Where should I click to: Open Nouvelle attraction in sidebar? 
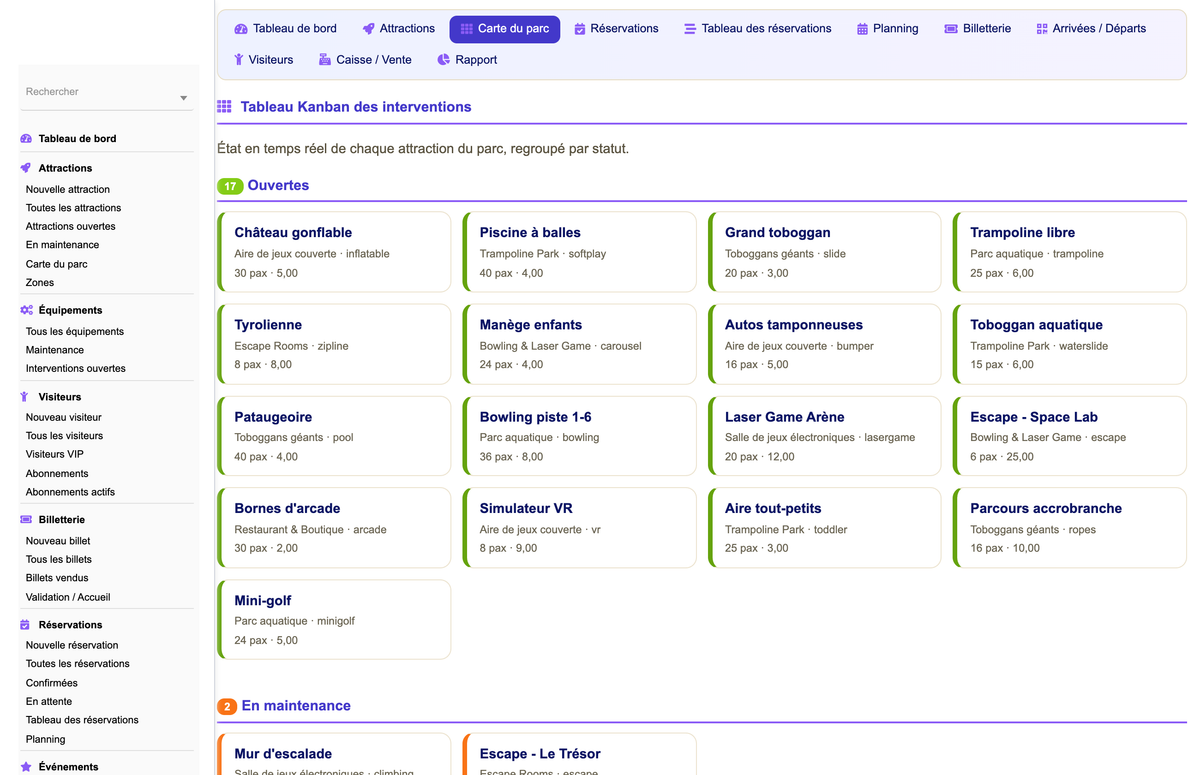(x=68, y=189)
